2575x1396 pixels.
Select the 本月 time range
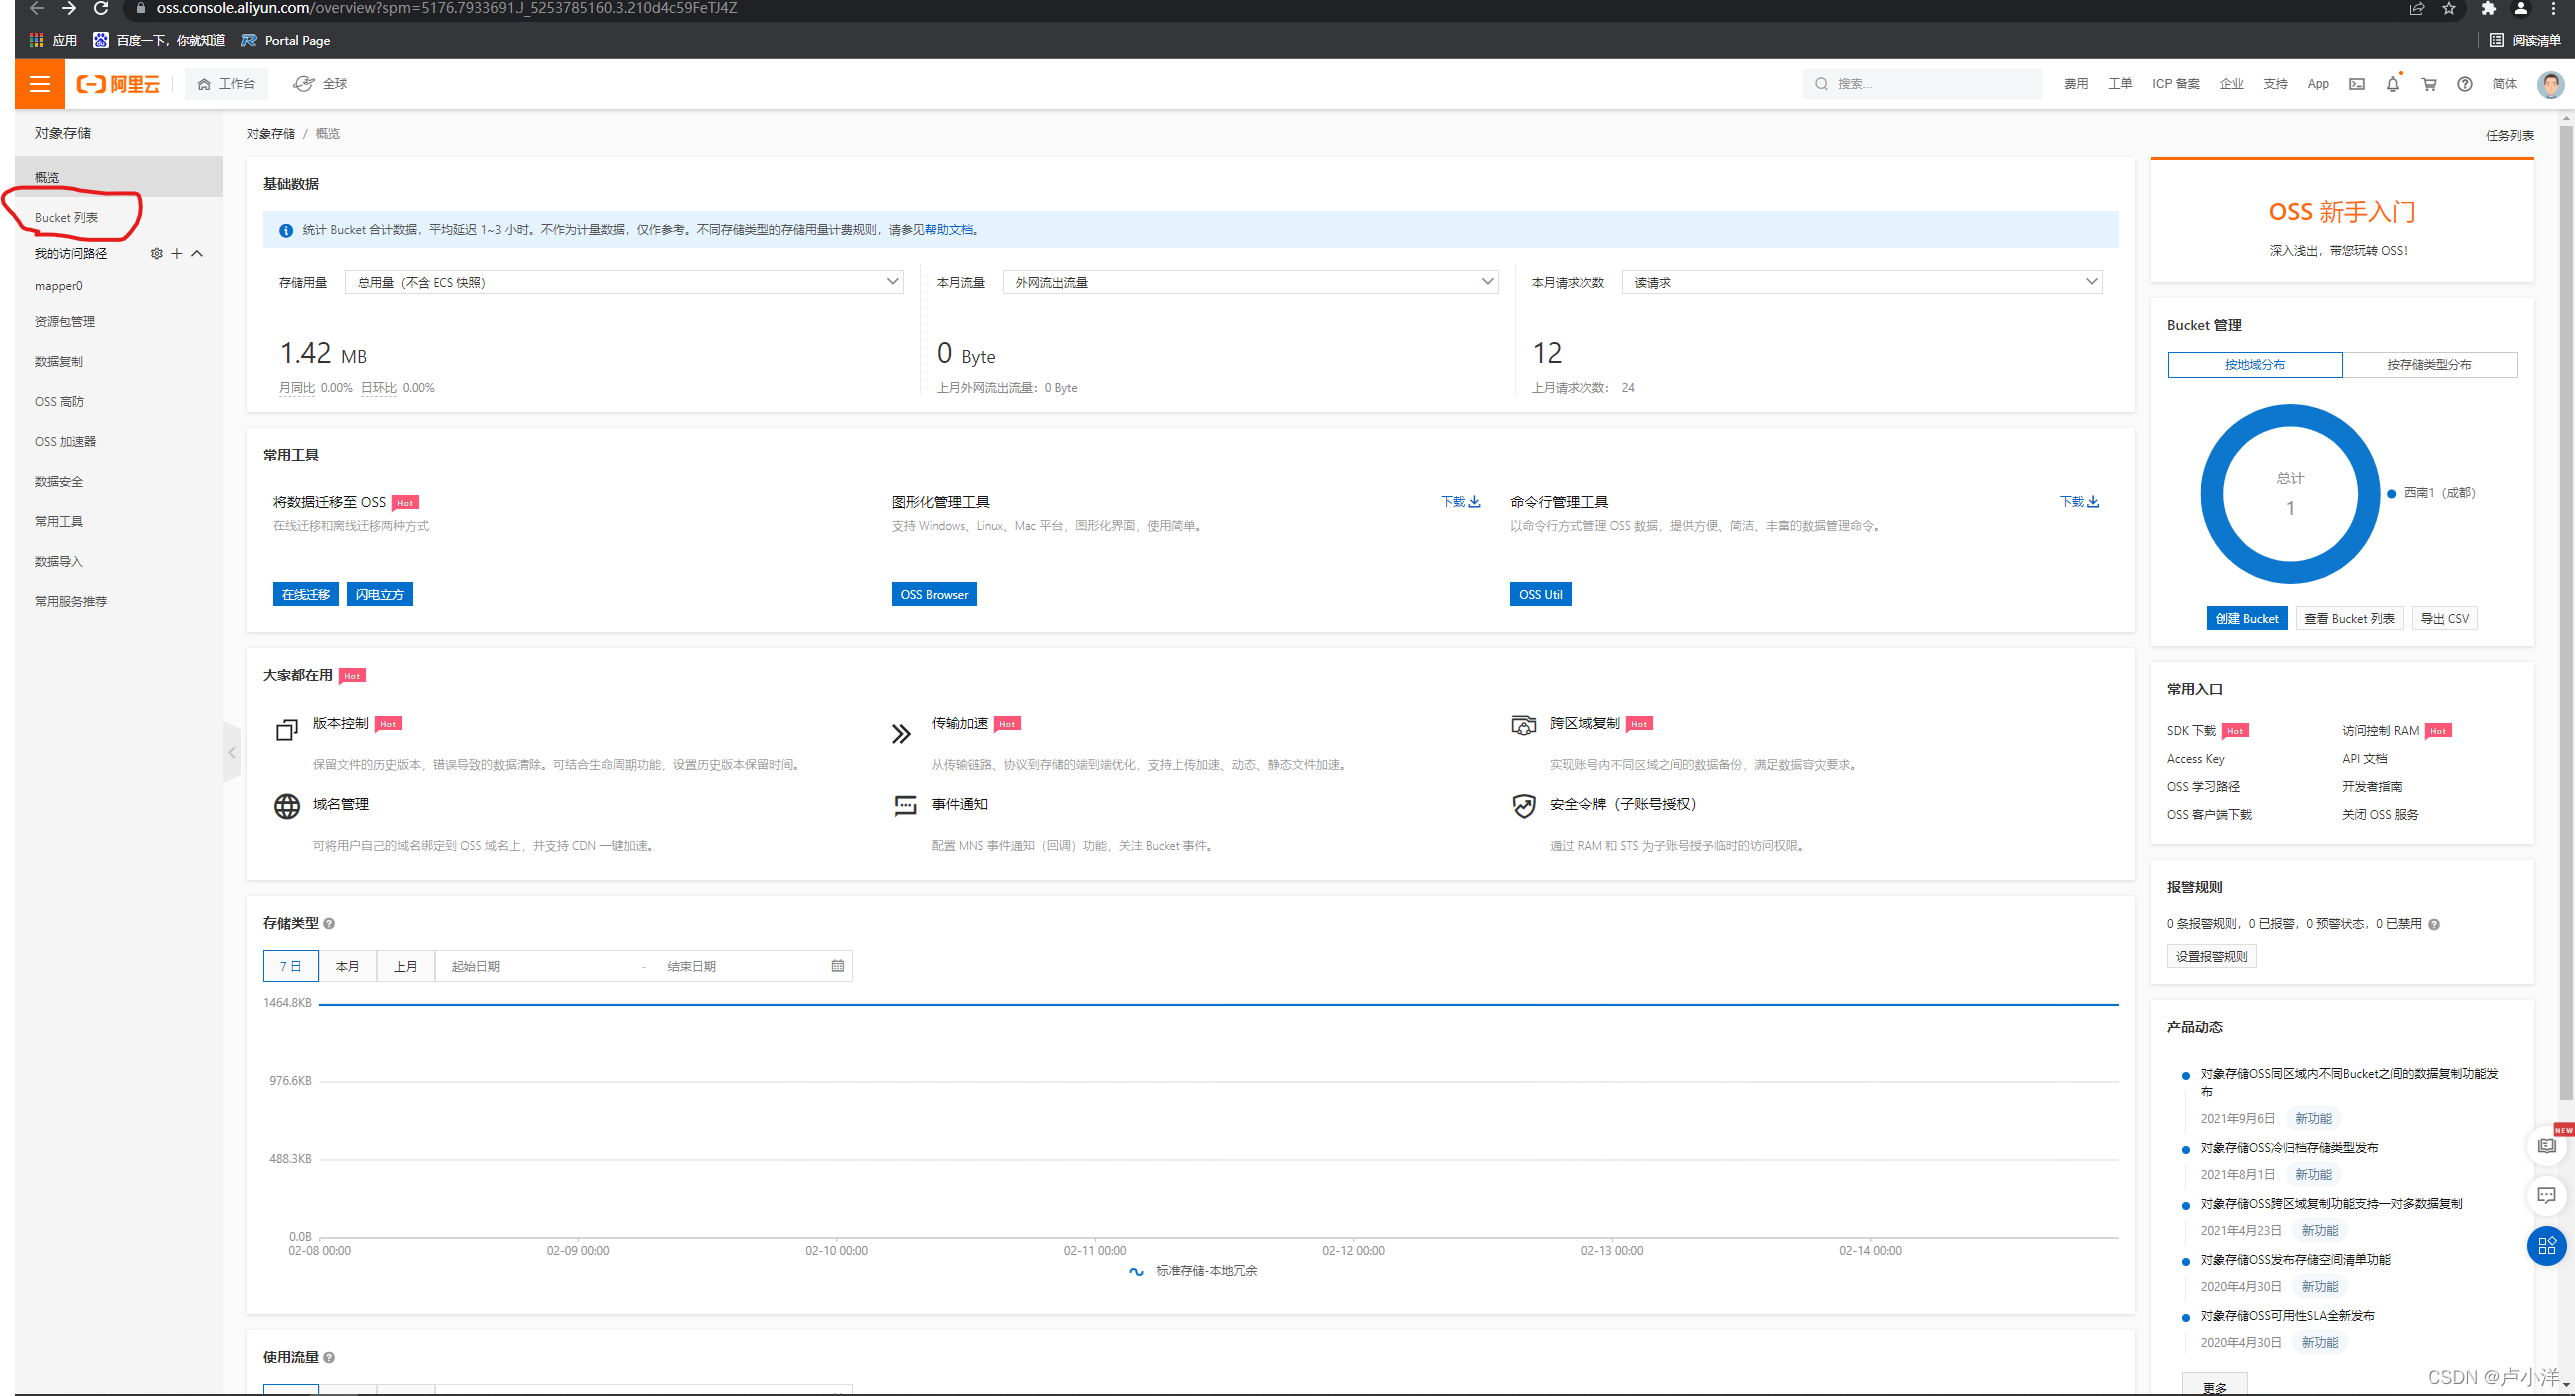coord(347,966)
